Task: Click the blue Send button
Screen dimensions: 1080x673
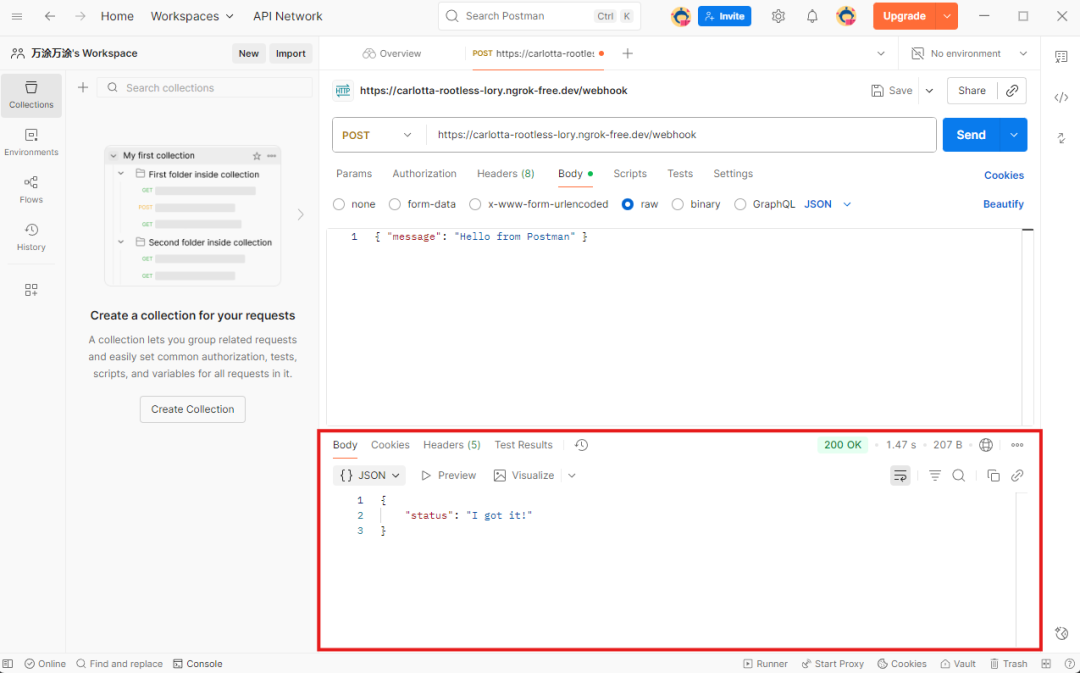Action: (x=971, y=135)
